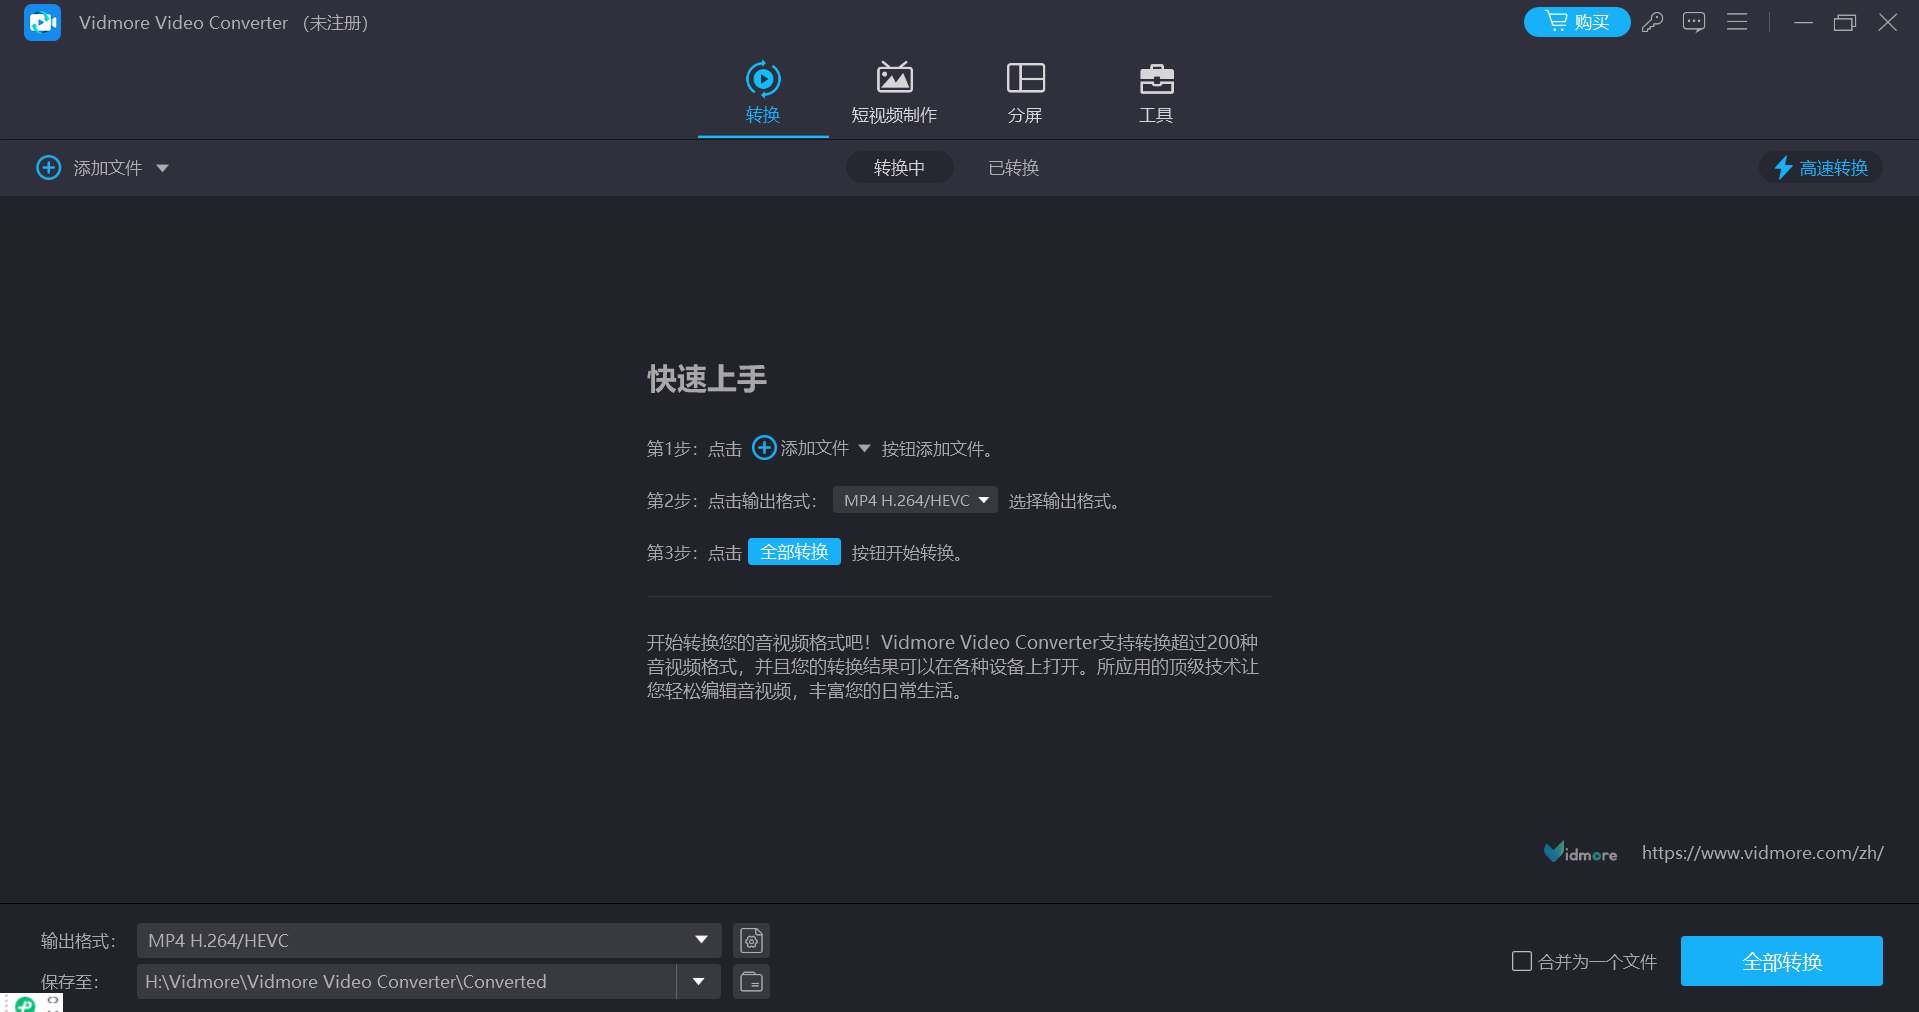Switch to the 工具 tab
The image size is (1919, 1012).
[1156, 93]
